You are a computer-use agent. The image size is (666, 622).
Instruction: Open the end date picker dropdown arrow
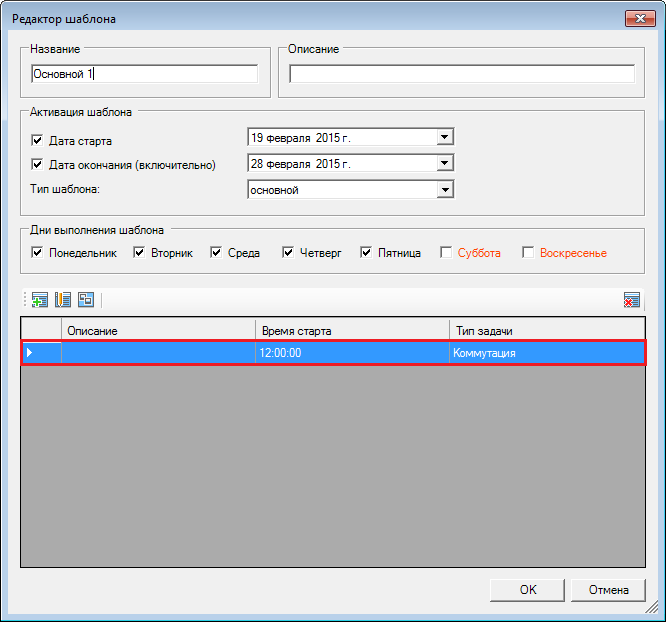point(445,163)
